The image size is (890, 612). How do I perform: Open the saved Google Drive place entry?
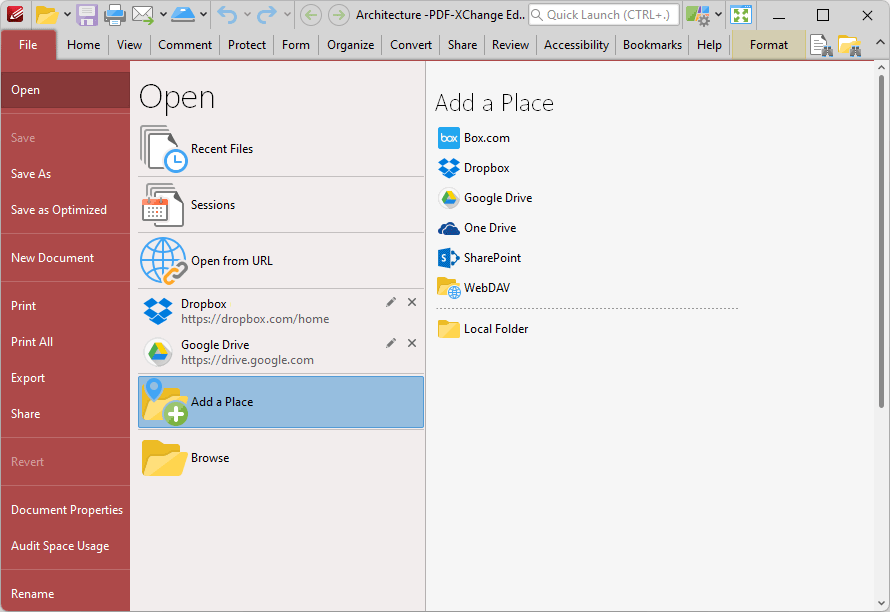click(281, 352)
